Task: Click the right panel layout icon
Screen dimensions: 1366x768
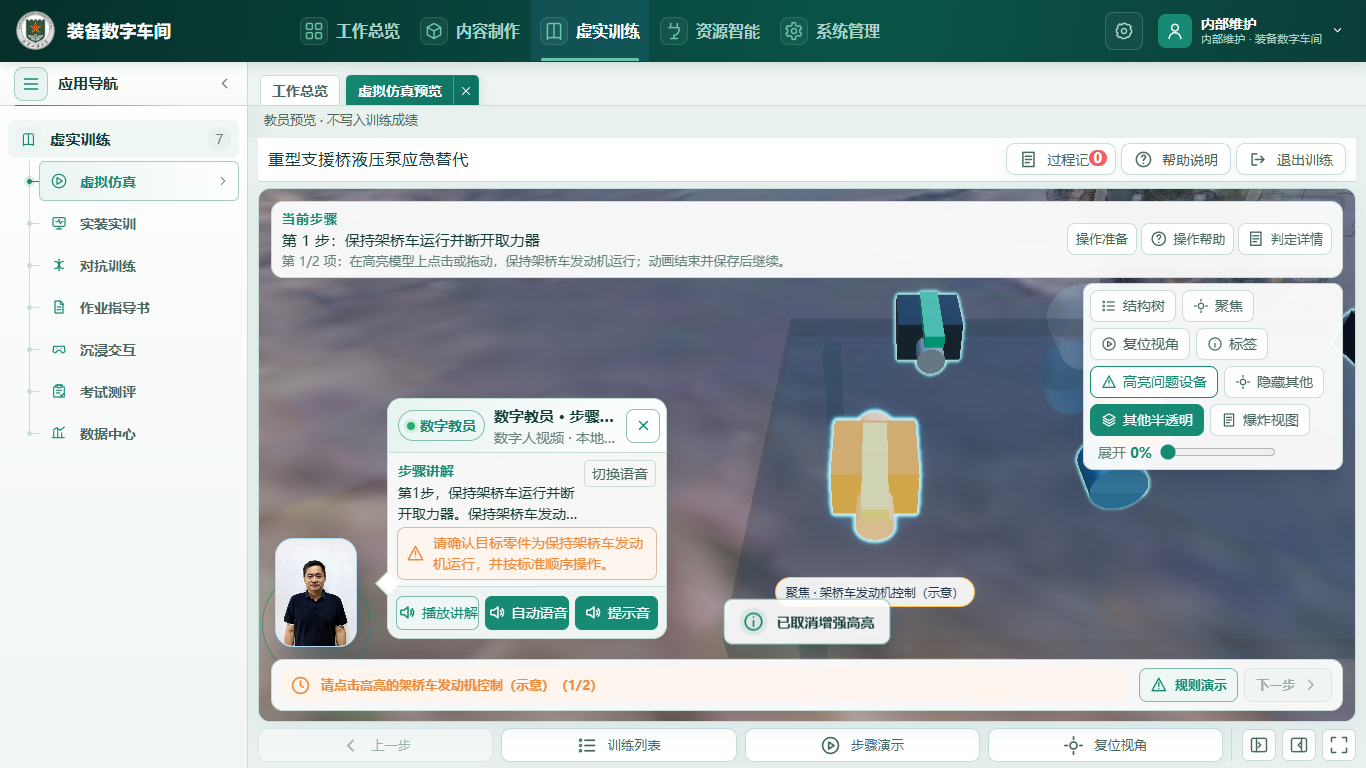Action: pos(1298,745)
